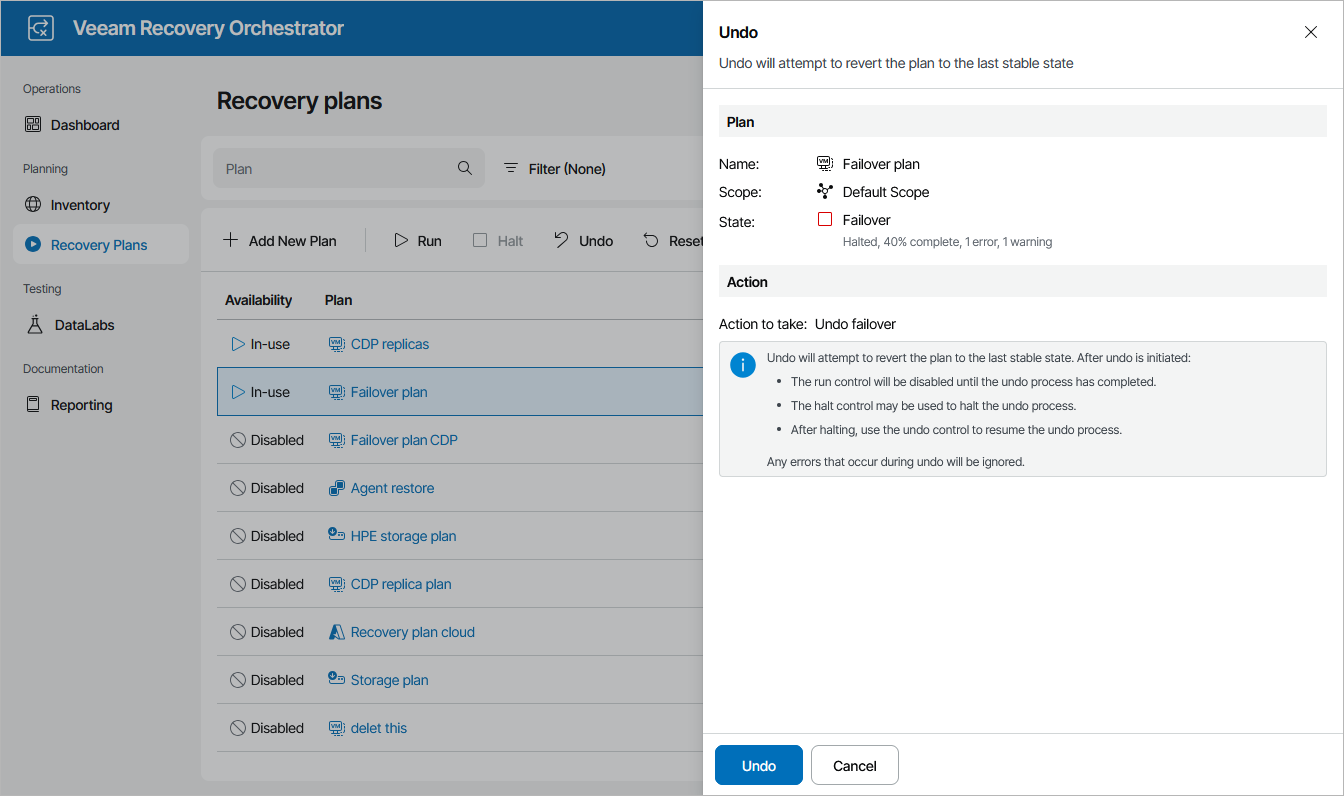Go to Inventory section
Image resolution: width=1344 pixels, height=796 pixels.
[80, 205]
